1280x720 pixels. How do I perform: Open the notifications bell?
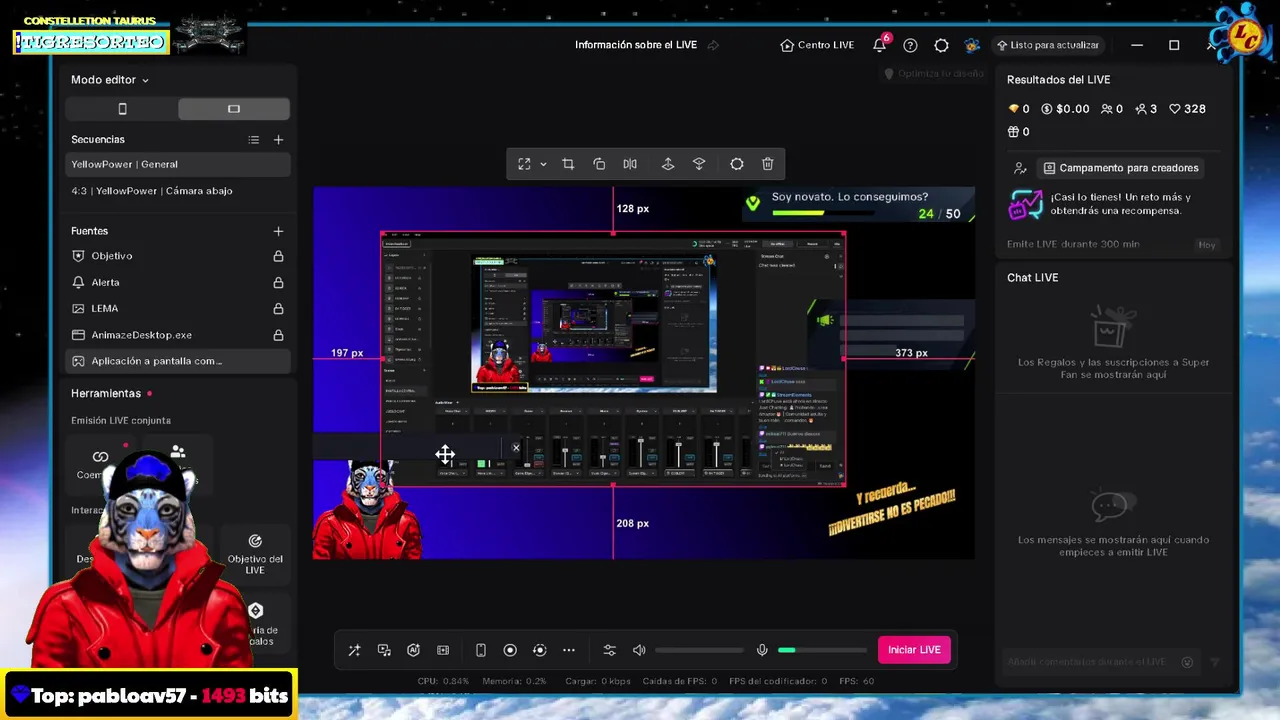(x=879, y=45)
